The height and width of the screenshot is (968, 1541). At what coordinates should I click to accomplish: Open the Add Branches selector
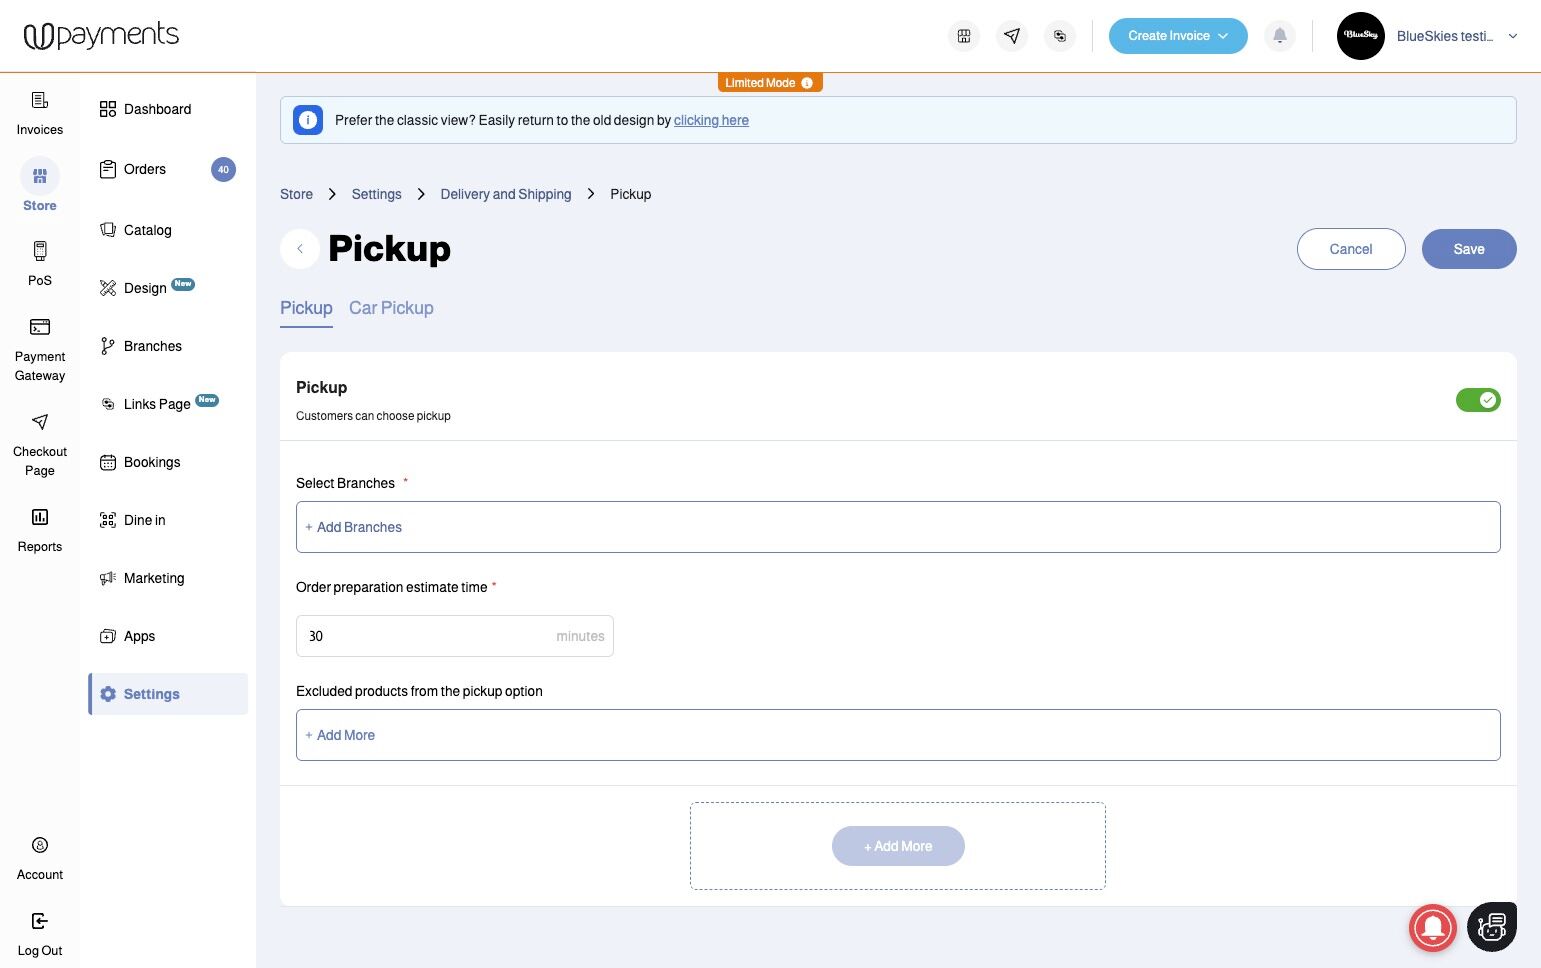pyautogui.click(x=897, y=527)
